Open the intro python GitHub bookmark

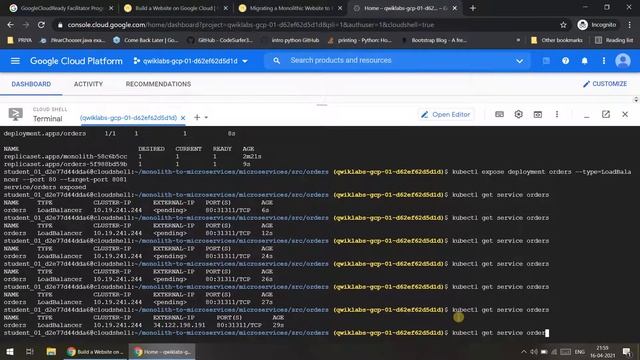(291, 40)
